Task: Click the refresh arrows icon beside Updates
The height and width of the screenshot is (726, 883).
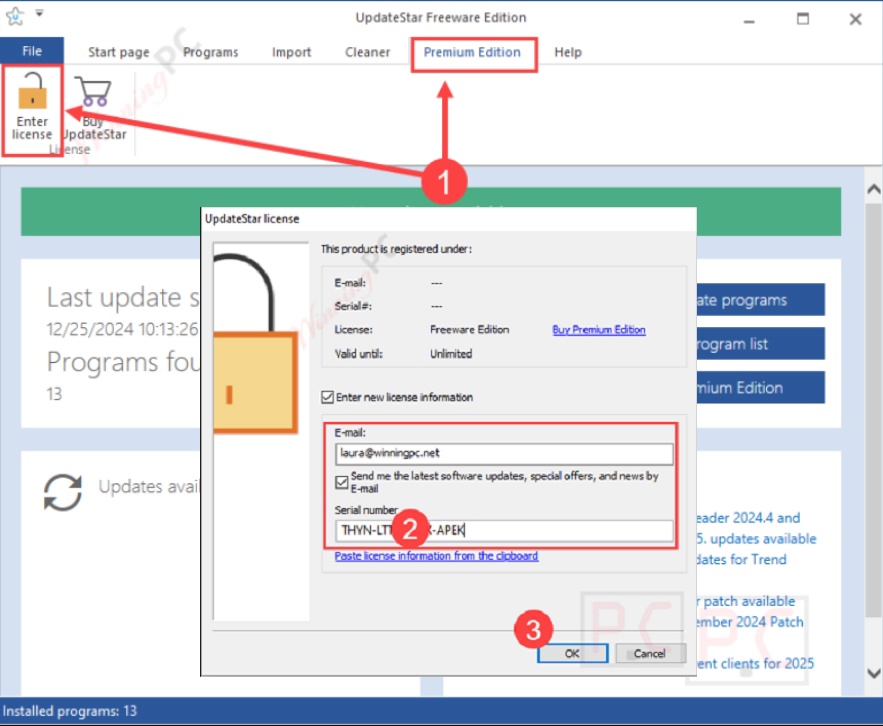Action: (x=63, y=492)
